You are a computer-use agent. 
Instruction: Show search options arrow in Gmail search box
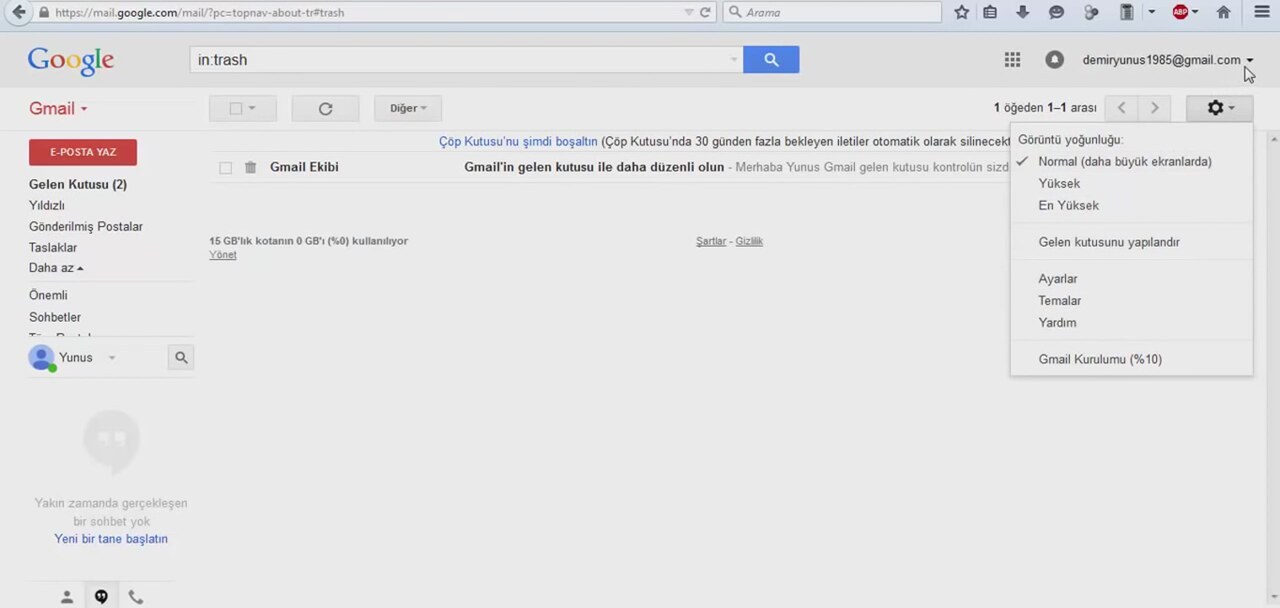tap(734, 60)
